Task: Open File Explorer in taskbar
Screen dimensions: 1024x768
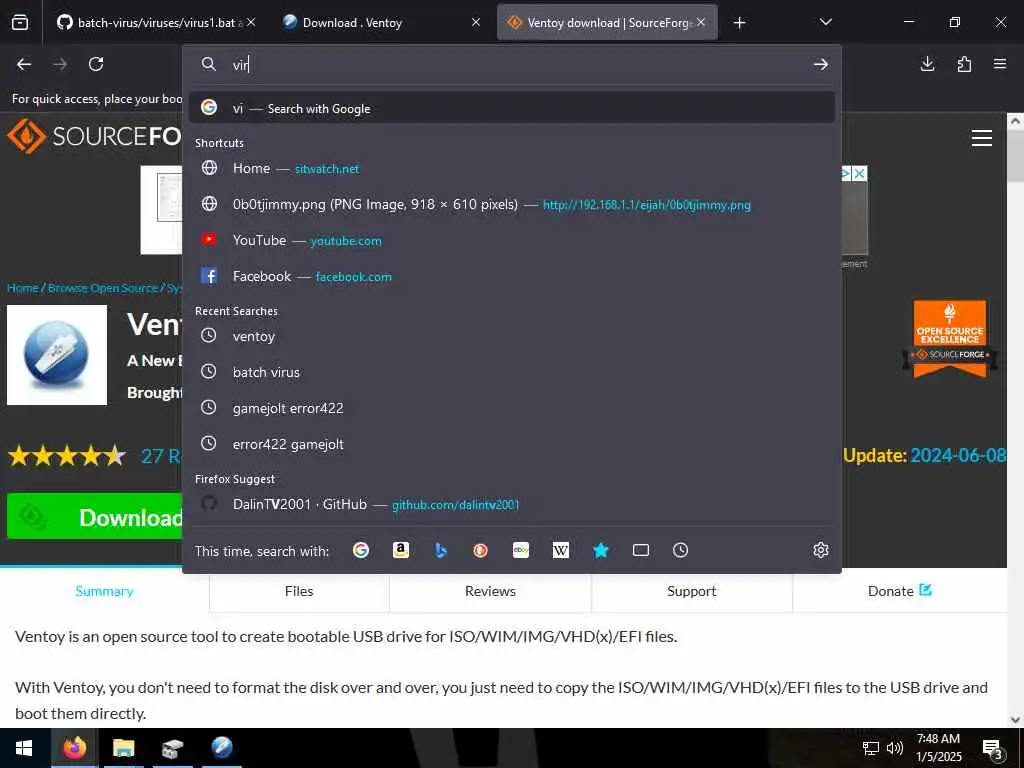Action: 123,748
